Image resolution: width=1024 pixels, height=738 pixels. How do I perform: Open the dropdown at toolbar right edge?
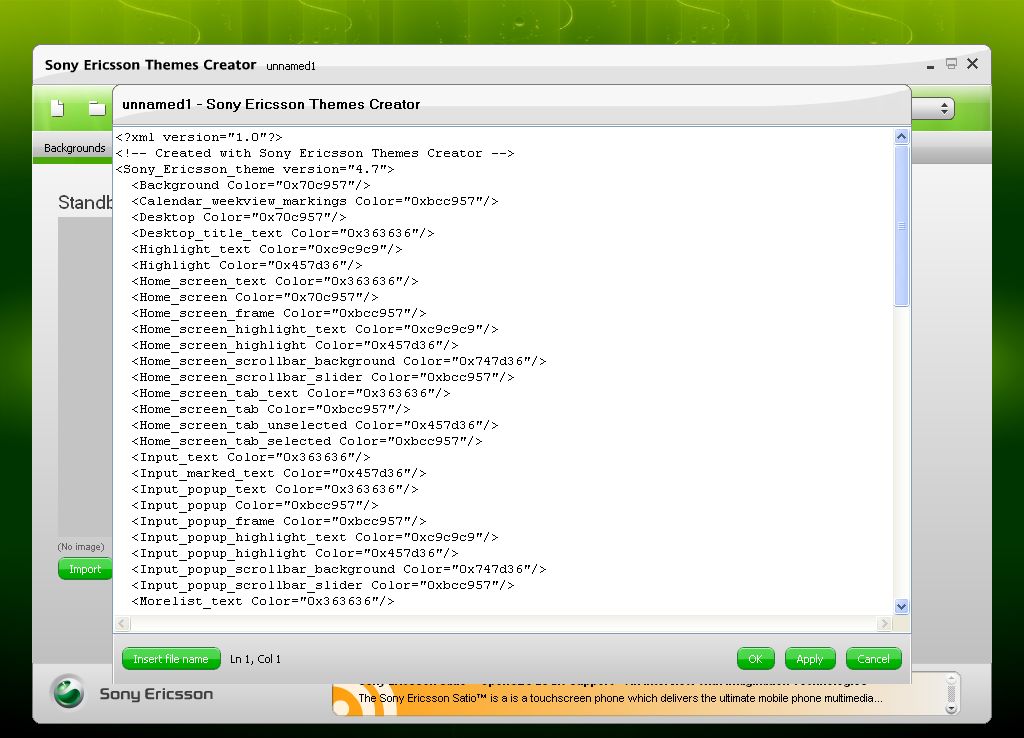tap(944, 108)
